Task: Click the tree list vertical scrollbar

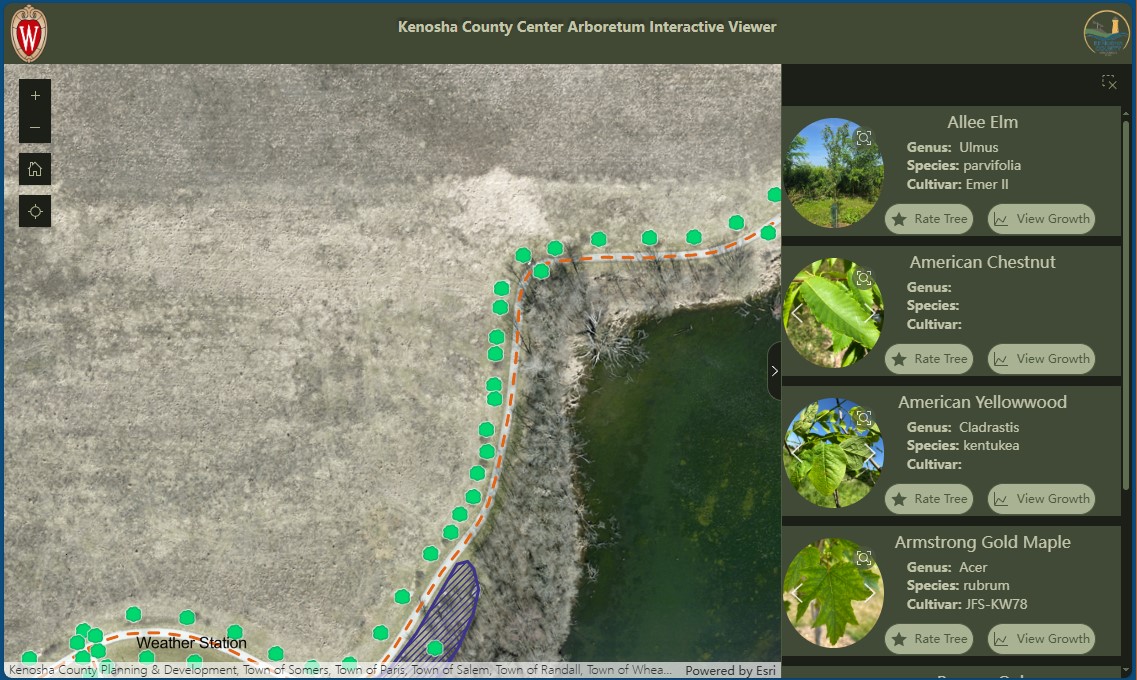Action: tap(1125, 304)
